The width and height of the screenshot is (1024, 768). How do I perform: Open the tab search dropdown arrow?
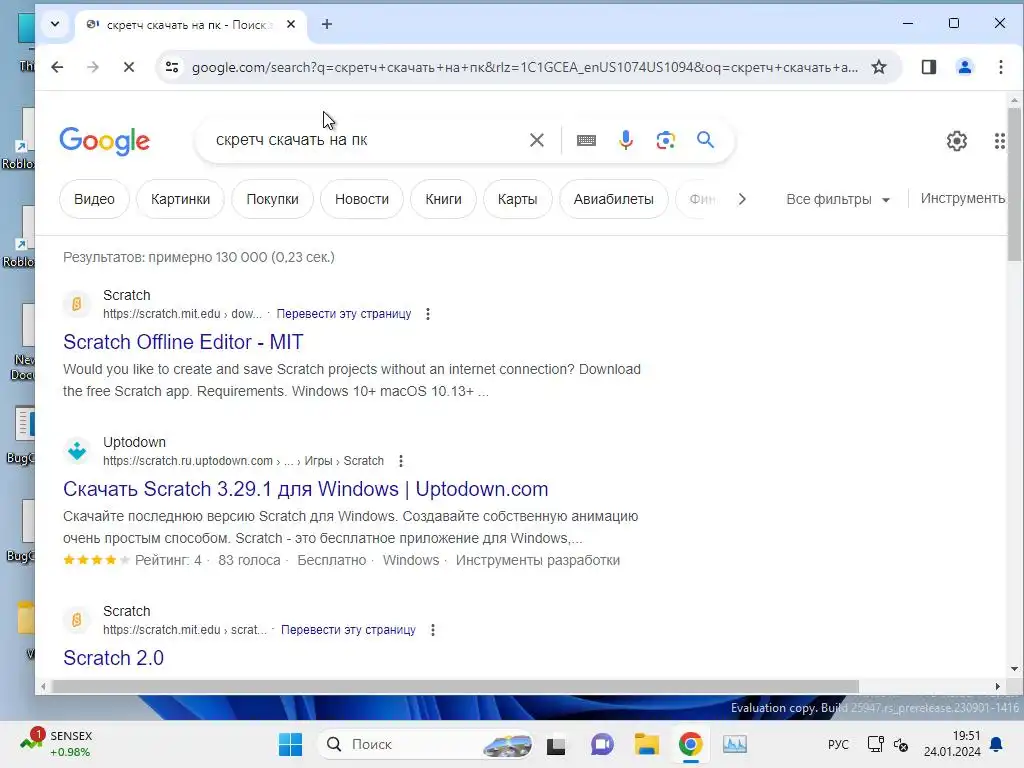55,24
